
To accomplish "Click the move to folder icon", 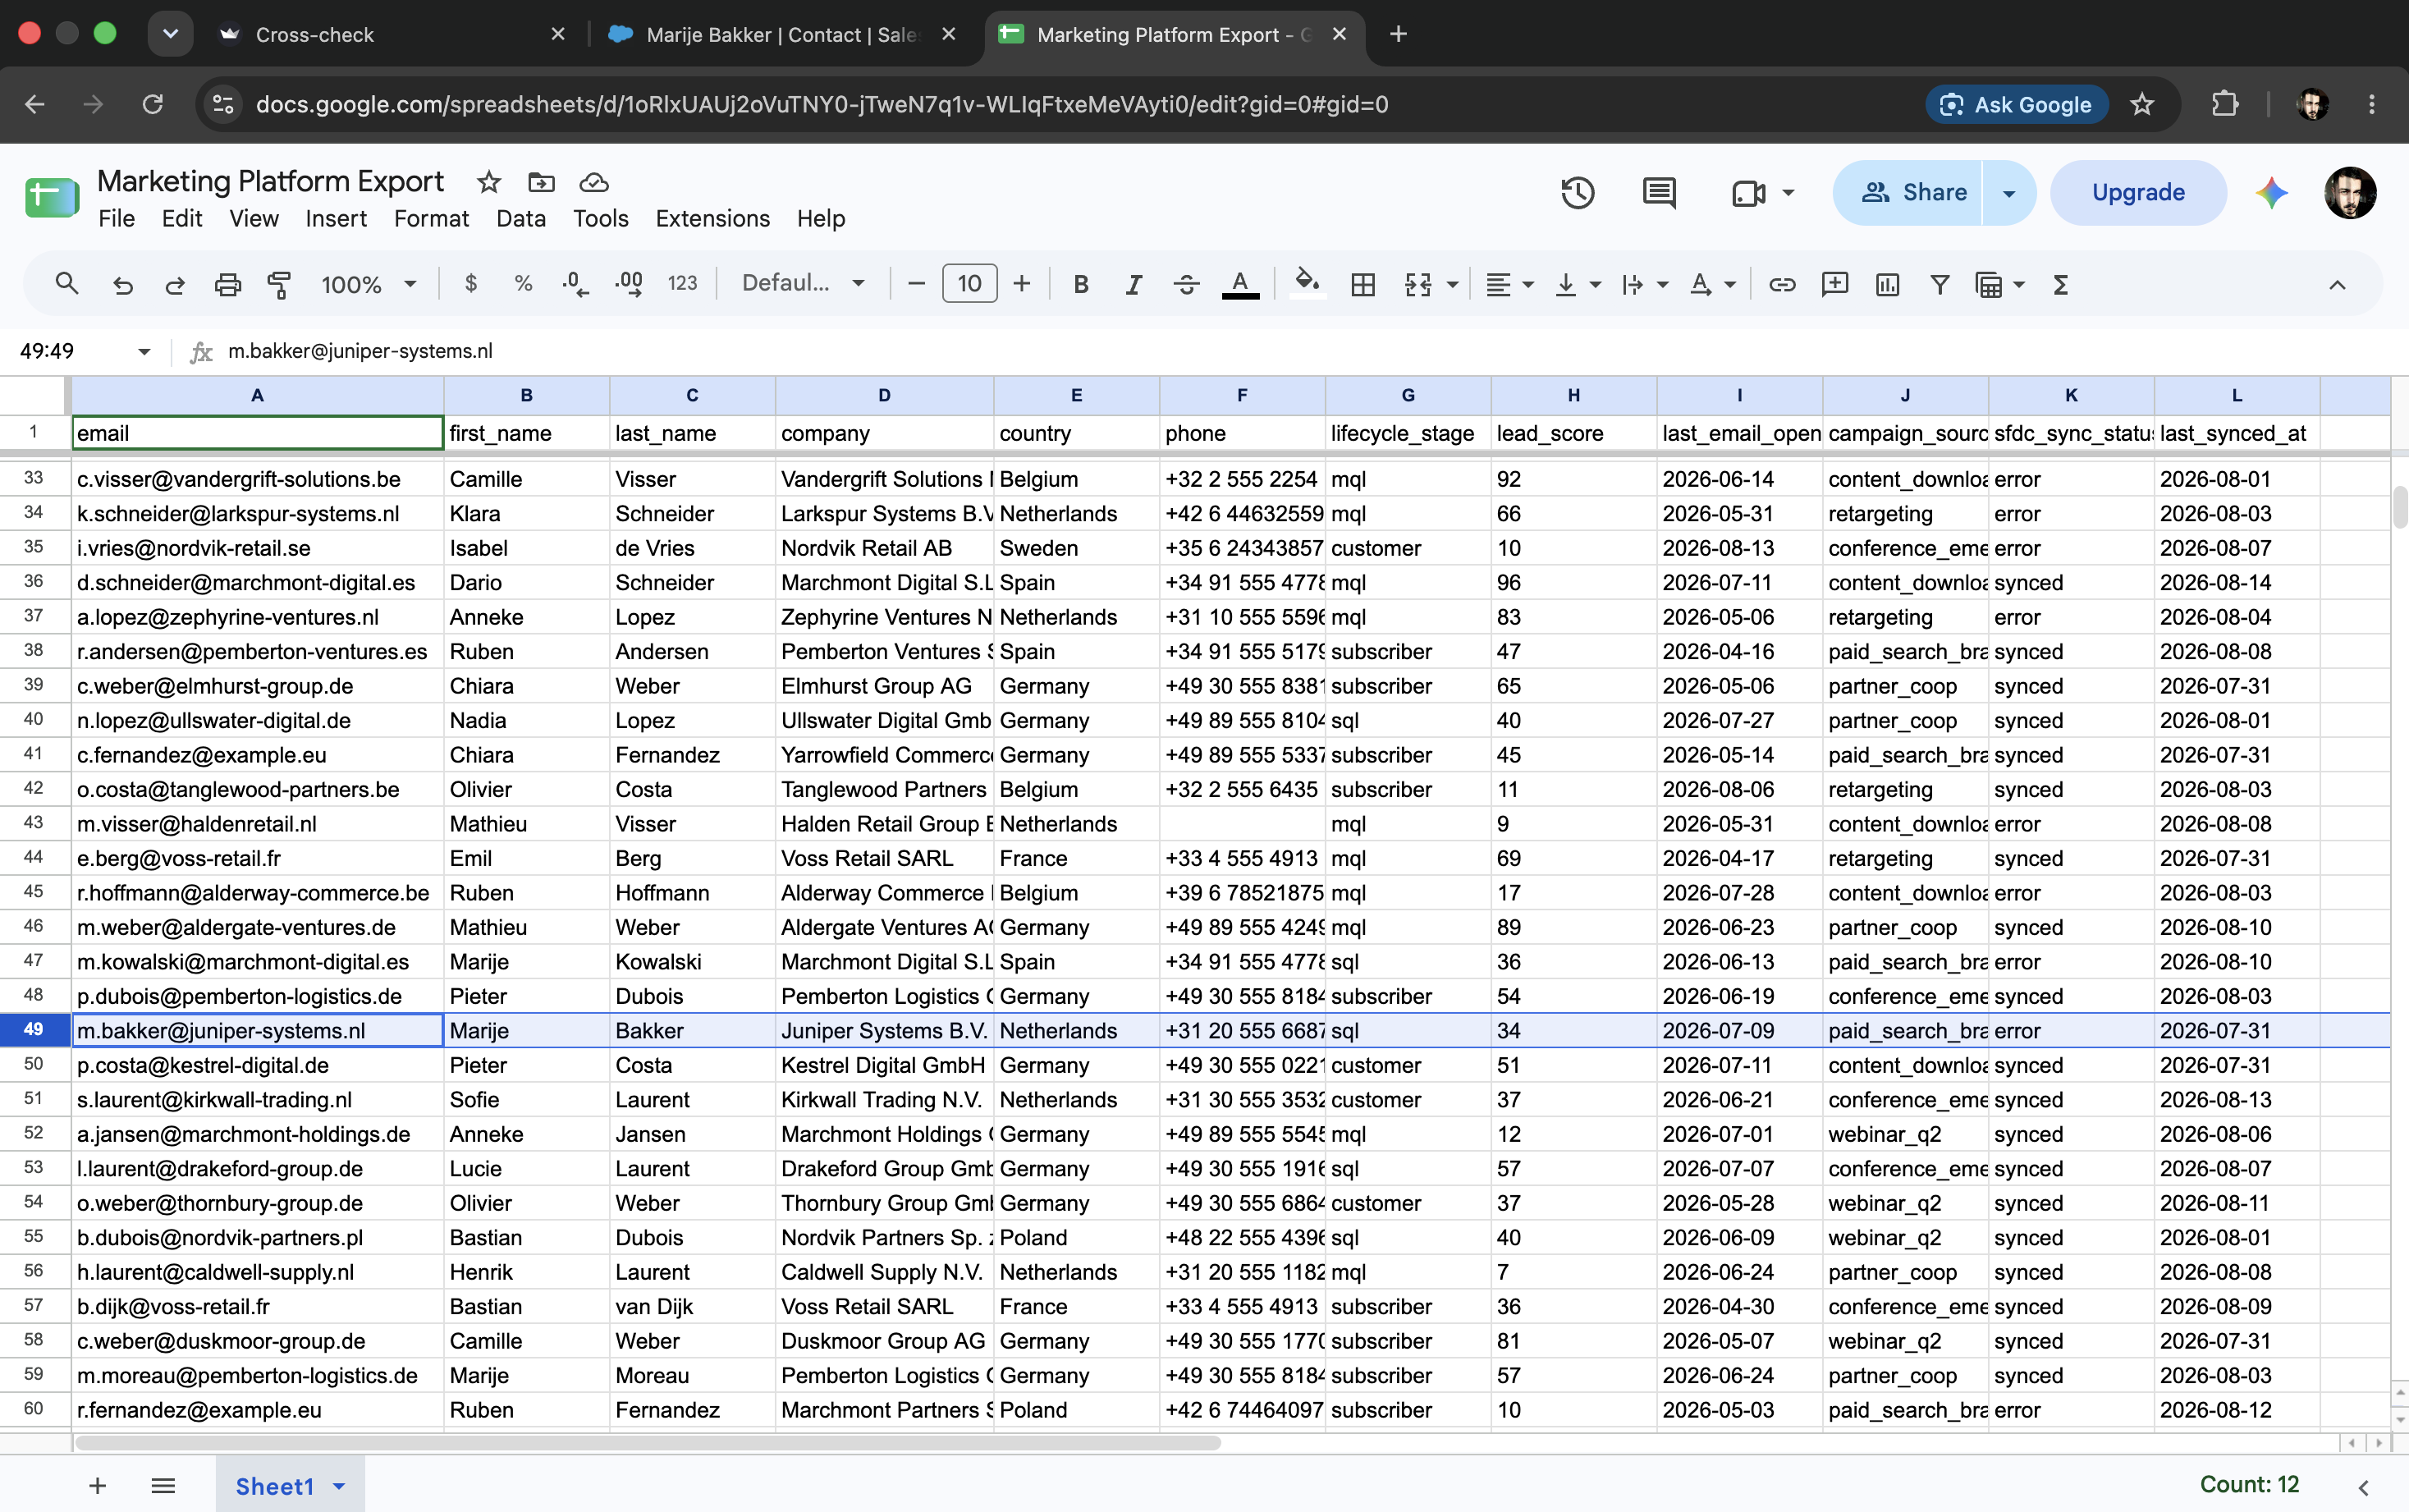I will [x=541, y=182].
